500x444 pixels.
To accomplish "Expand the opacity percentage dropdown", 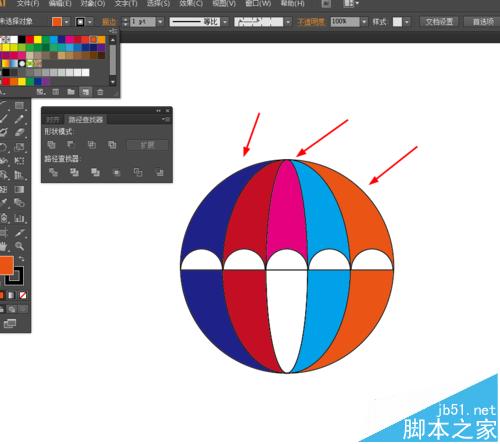I will (364, 22).
